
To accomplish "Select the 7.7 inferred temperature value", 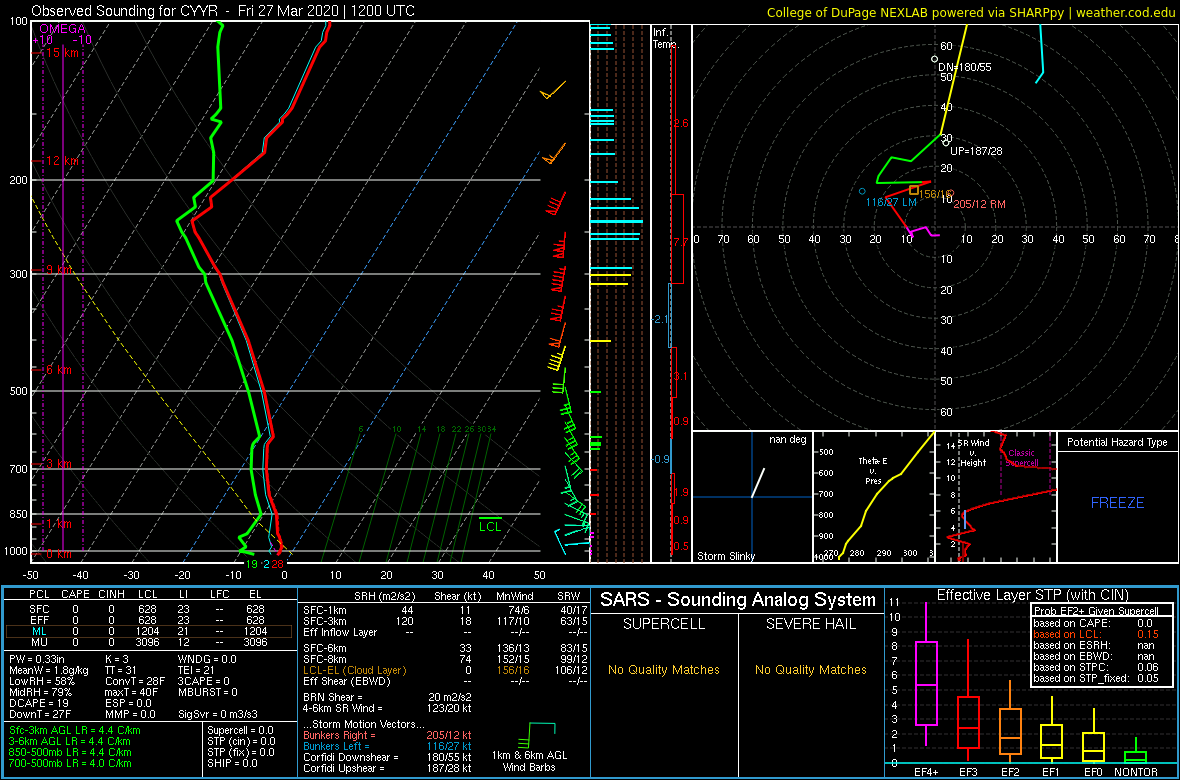I will point(680,242).
